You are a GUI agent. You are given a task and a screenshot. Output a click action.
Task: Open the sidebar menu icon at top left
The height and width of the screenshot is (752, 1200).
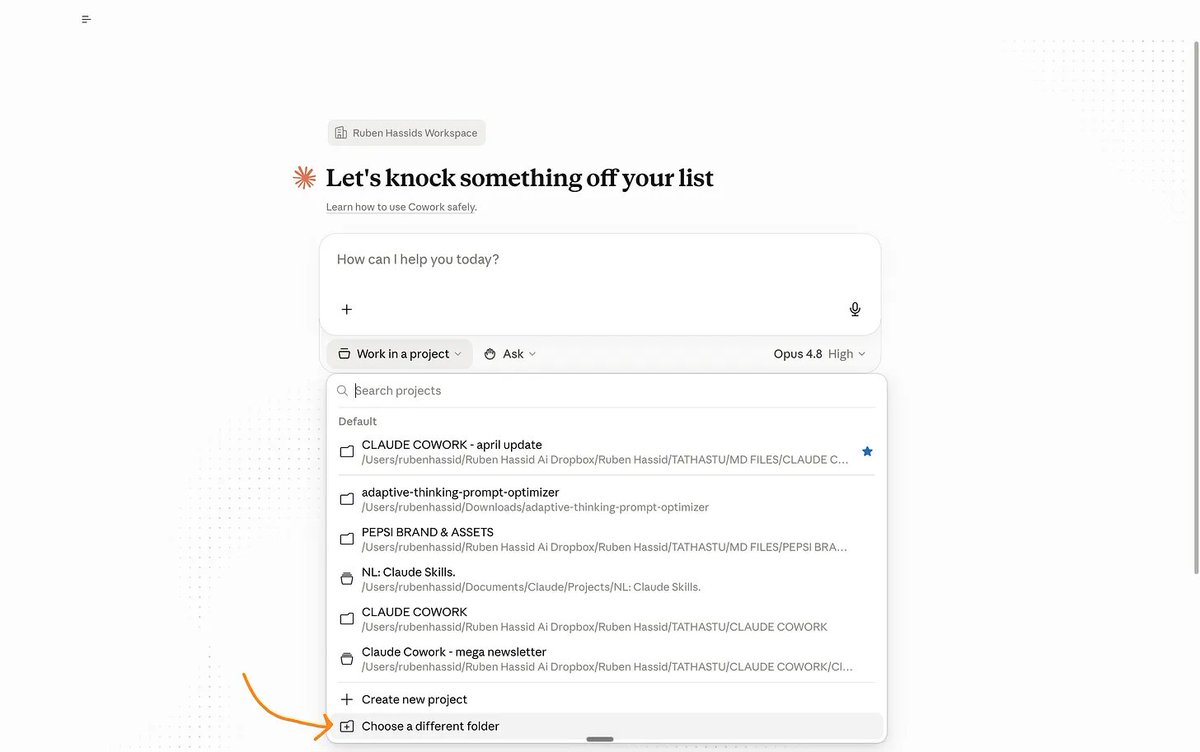point(87,19)
